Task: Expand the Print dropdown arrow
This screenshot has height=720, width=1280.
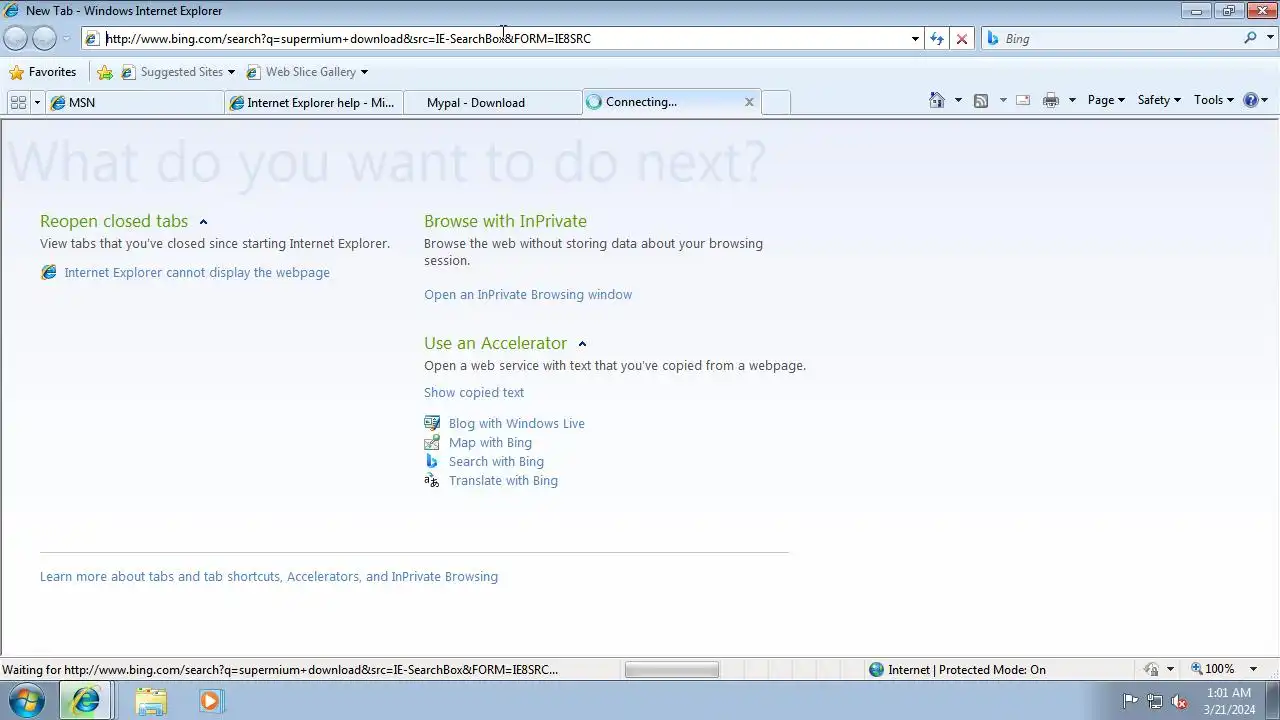Action: [x=1072, y=100]
